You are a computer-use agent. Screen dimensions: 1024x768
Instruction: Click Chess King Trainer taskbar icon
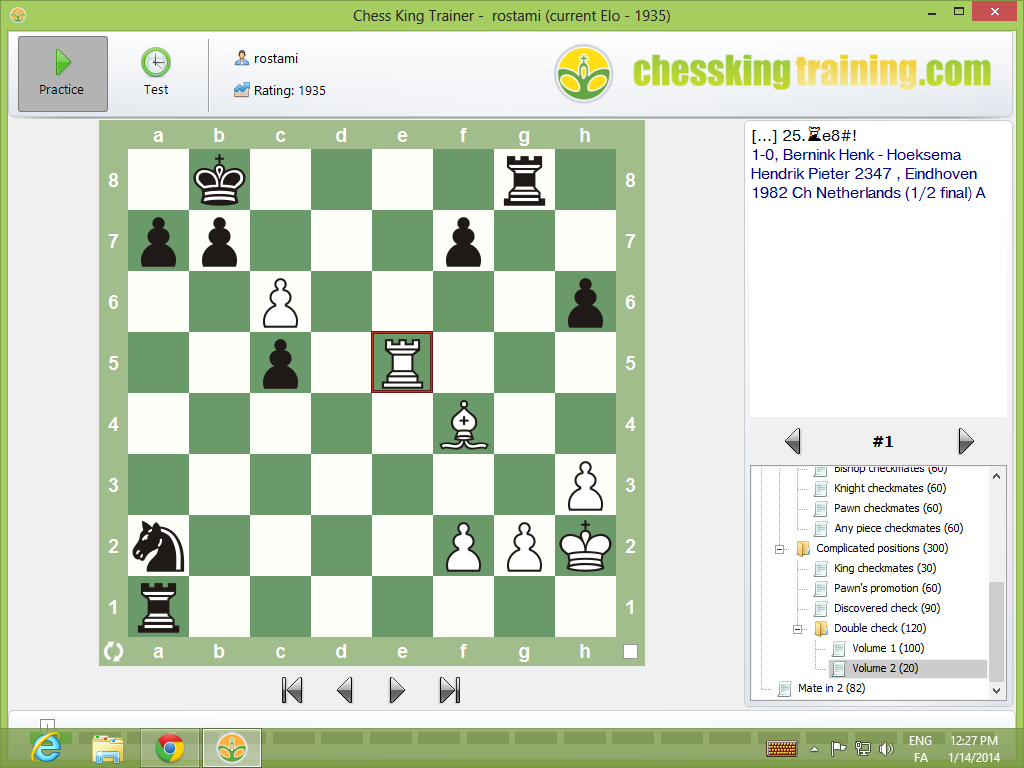pyautogui.click(x=232, y=748)
